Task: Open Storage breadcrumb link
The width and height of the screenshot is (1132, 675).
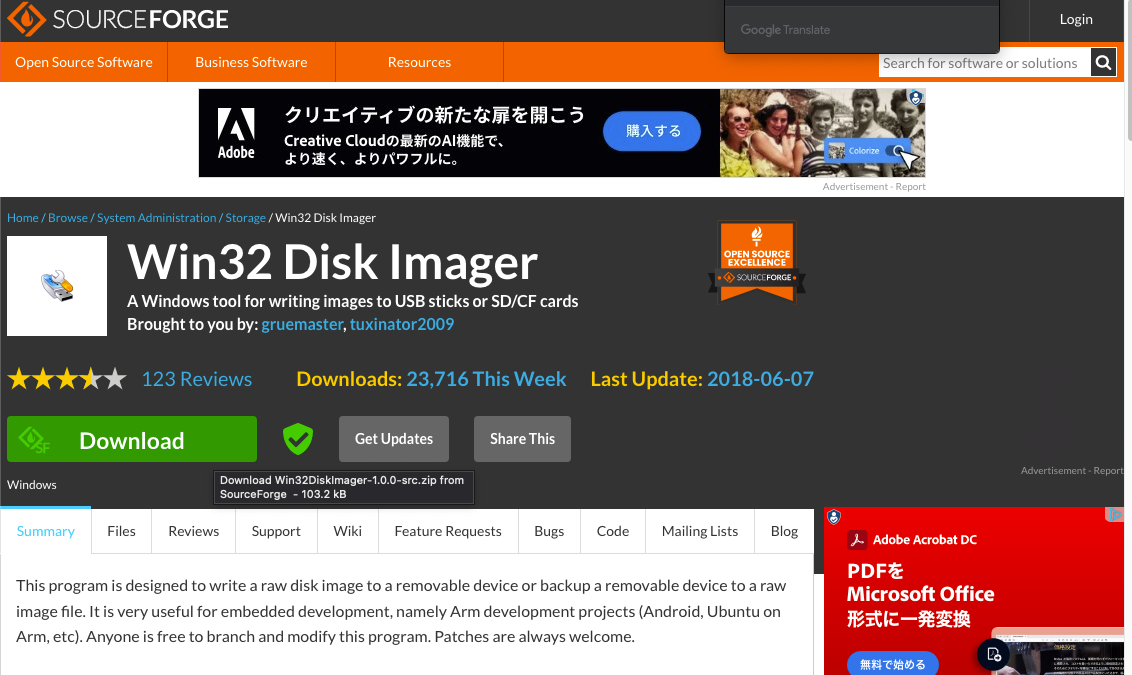Action: pos(245,217)
